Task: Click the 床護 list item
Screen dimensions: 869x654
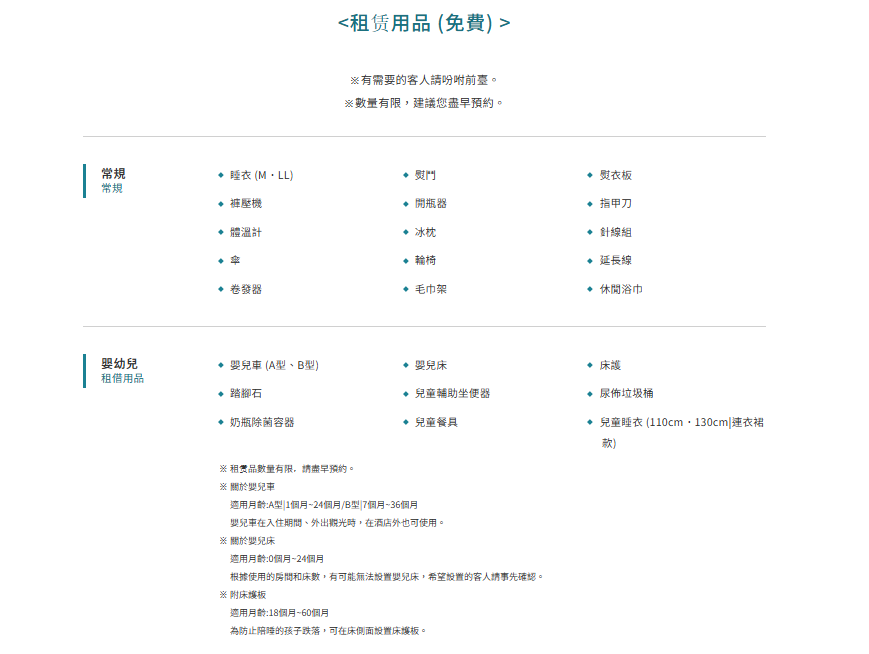Action: [x=610, y=365]
